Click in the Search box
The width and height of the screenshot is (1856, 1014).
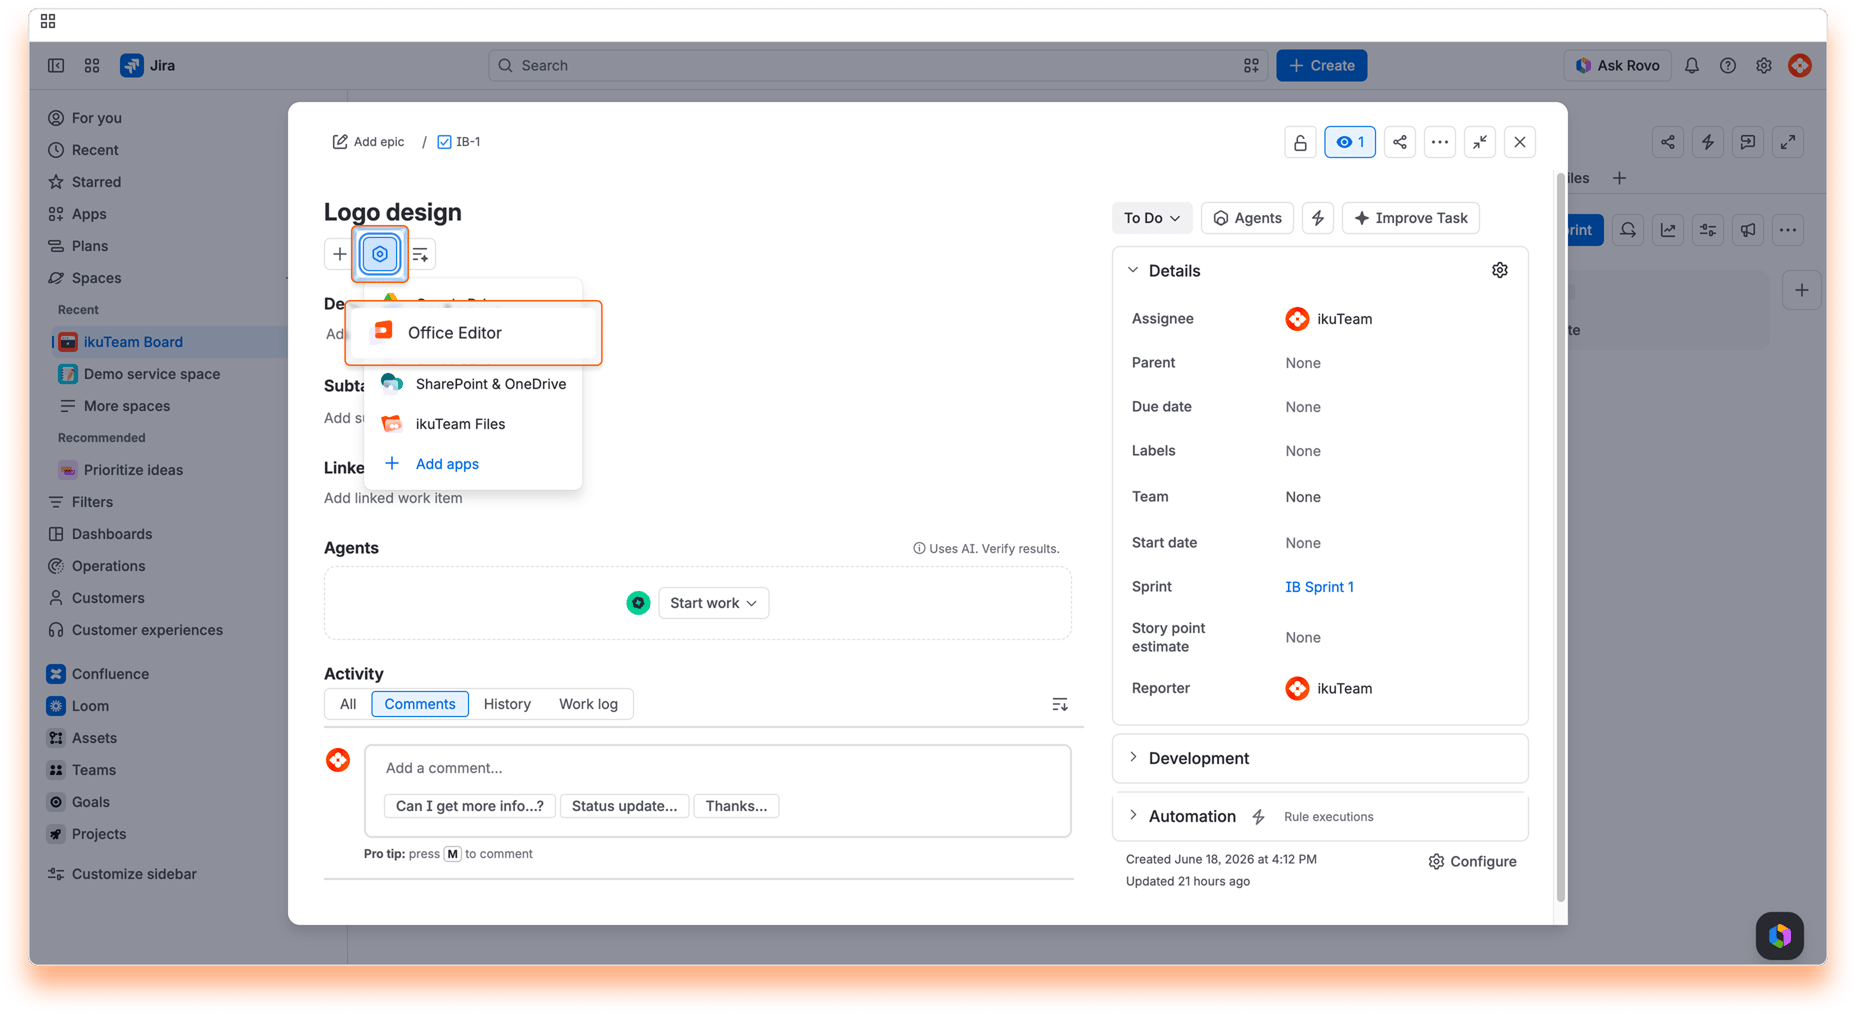coord(877,65)
